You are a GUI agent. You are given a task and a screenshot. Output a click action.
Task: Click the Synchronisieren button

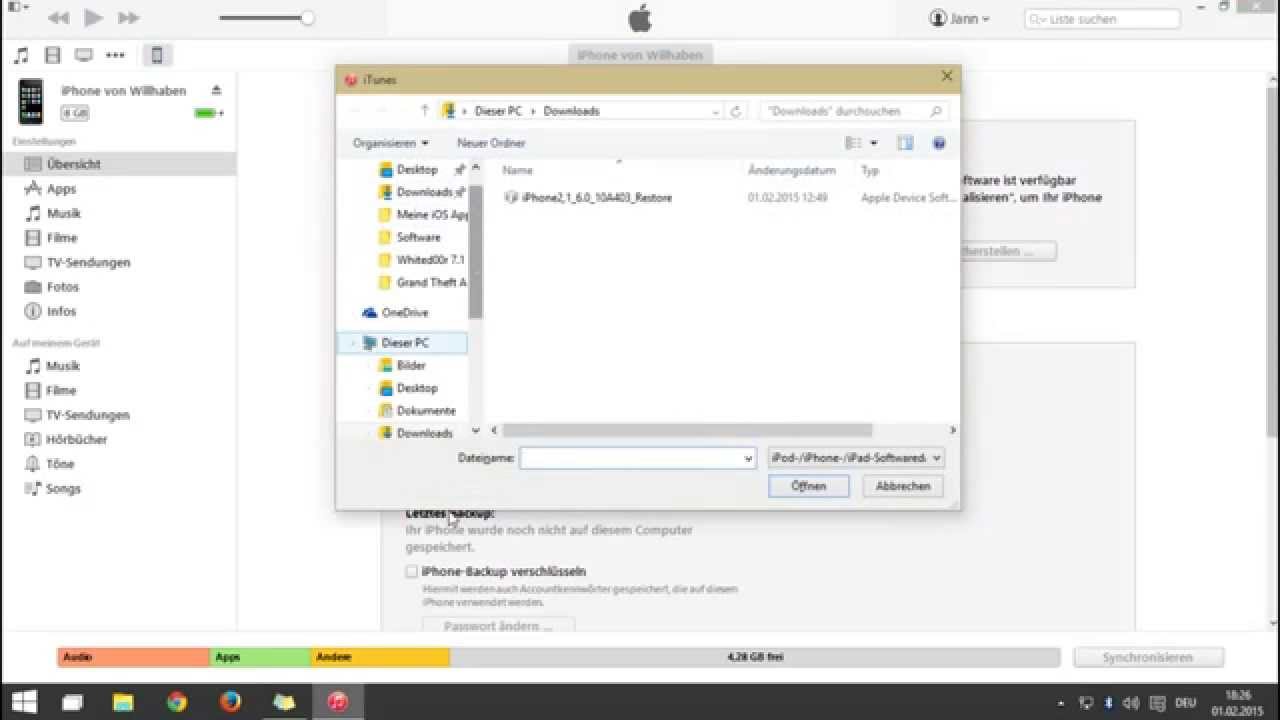(x=1148, y=658)
